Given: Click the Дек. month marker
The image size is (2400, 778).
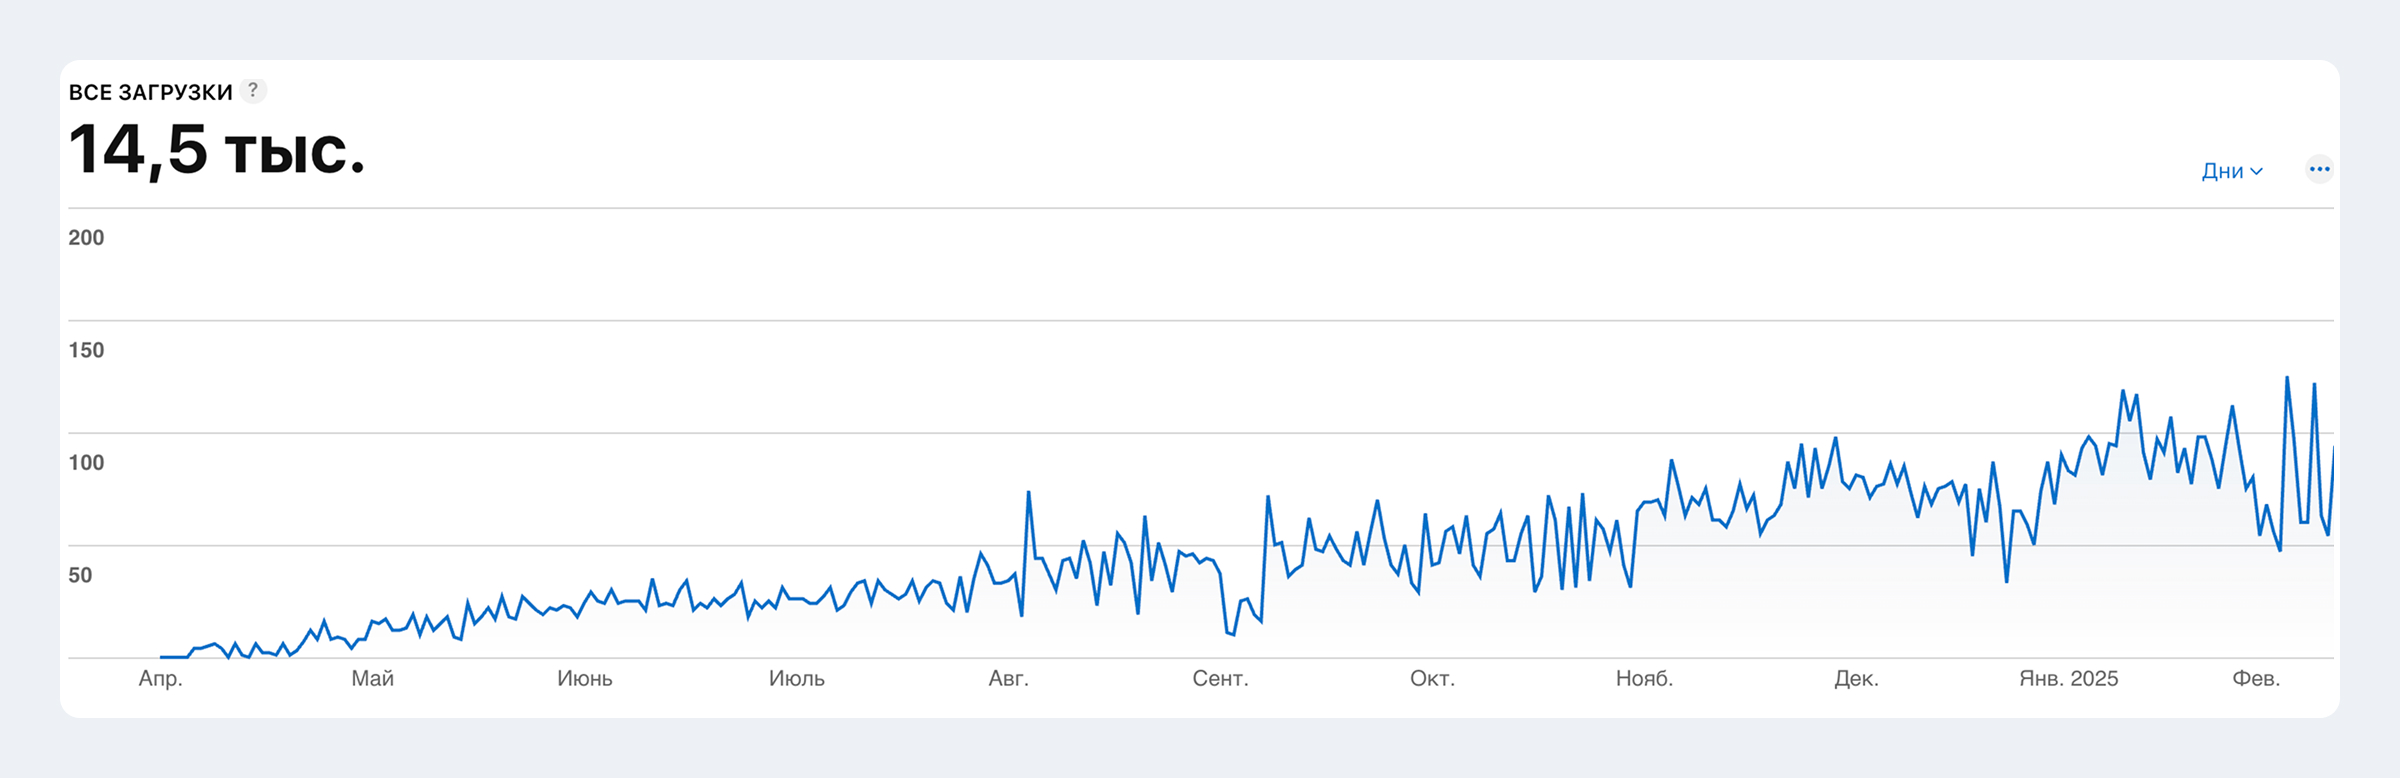Looking at the screenshot, I should 1856,679.
